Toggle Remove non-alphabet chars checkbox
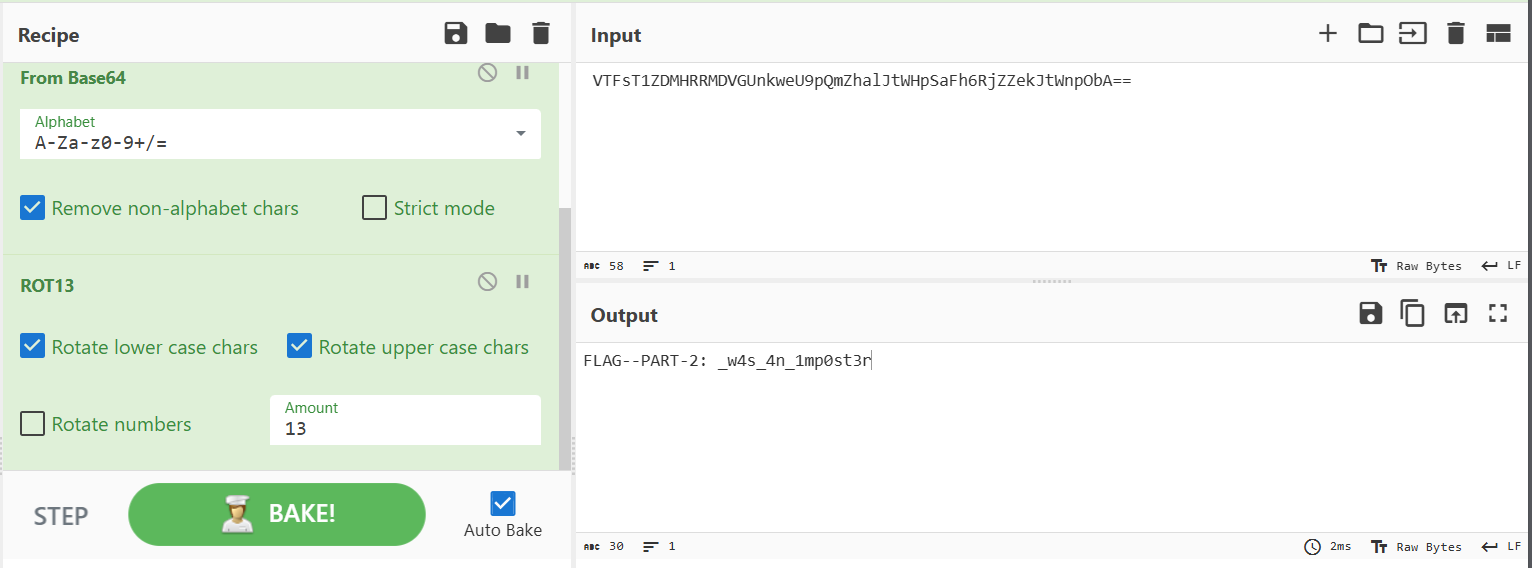The width and height of the screenshot is (1532, 568). (x=33, y=208)
